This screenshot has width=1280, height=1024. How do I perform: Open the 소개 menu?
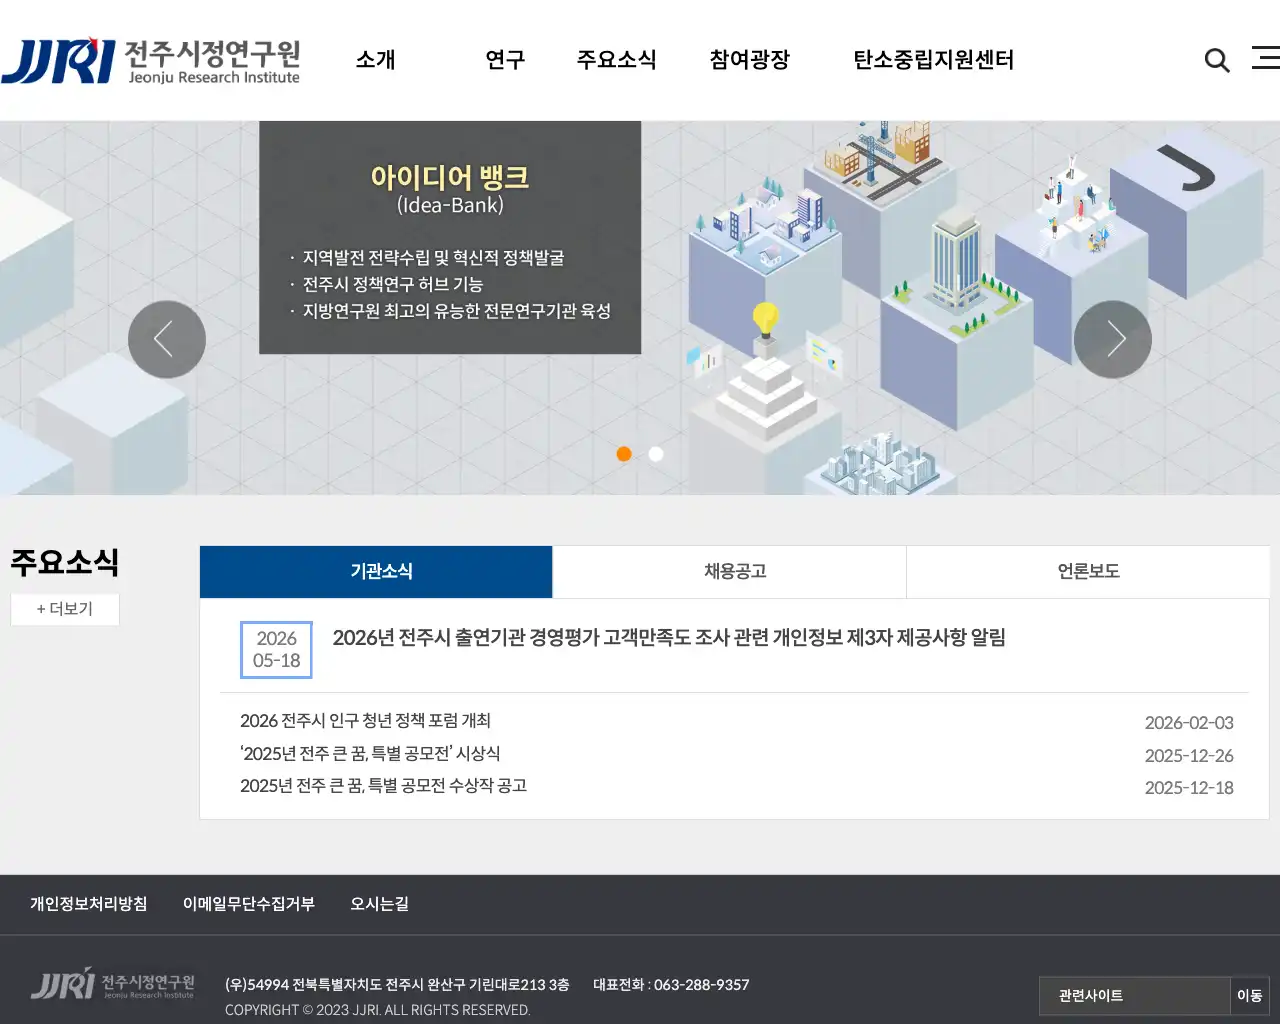point(376,60)
